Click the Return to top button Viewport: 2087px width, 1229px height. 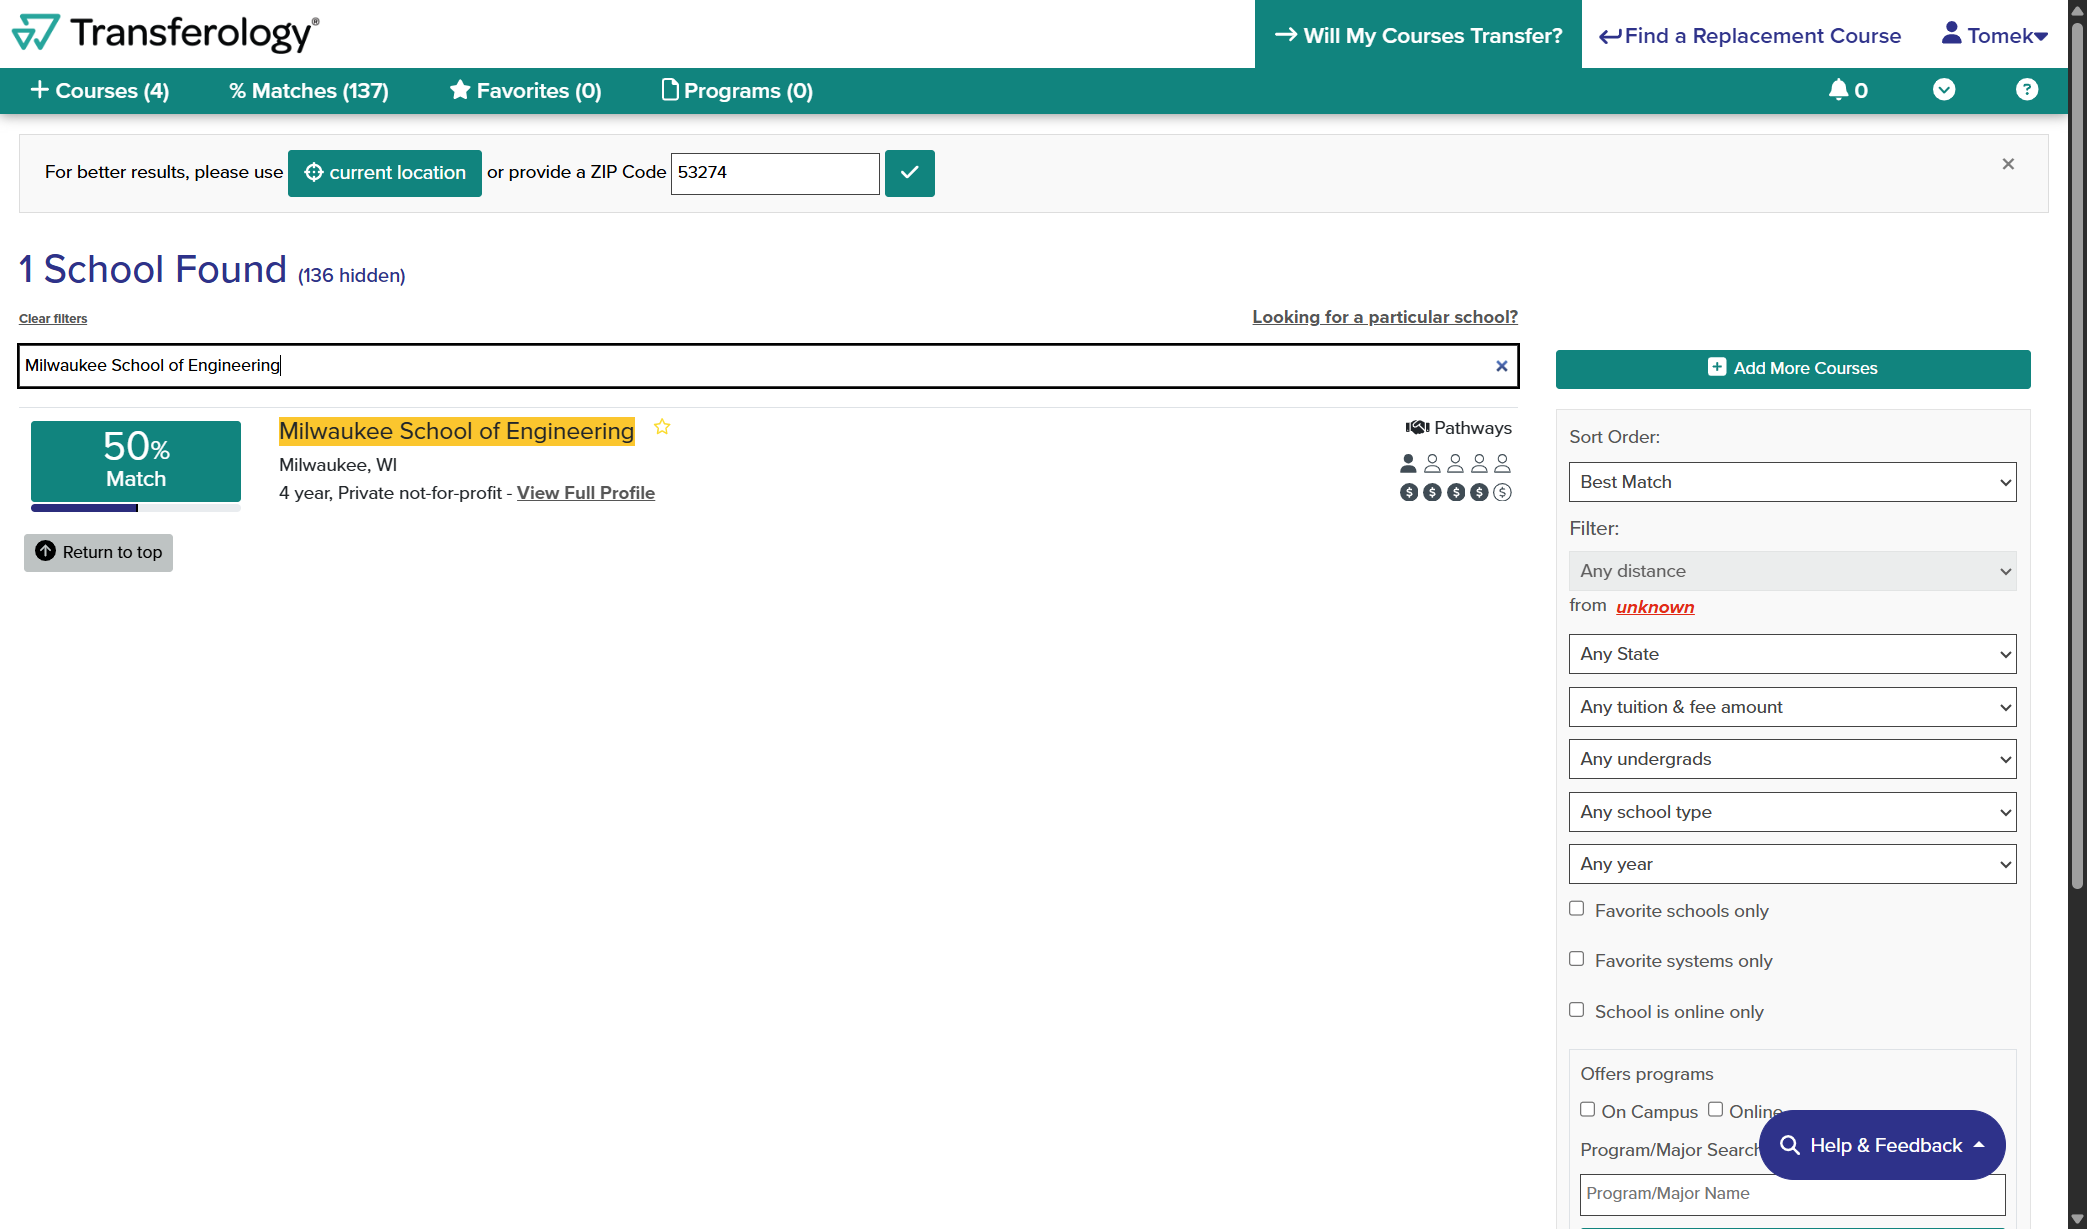coord(98,552)
